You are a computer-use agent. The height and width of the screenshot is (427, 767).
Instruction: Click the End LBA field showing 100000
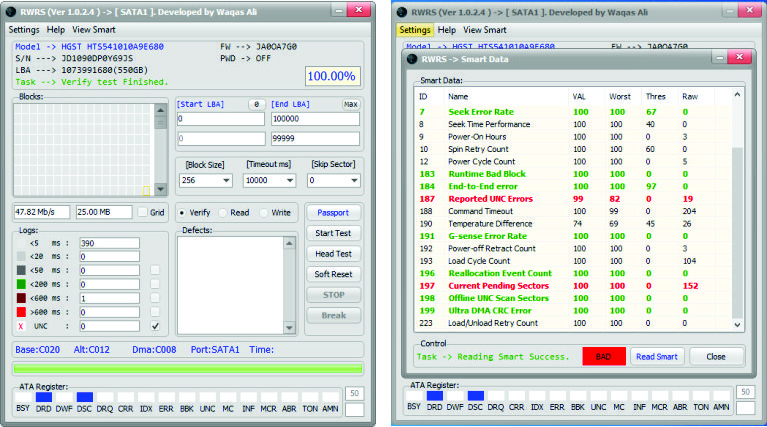click(316, 119)
